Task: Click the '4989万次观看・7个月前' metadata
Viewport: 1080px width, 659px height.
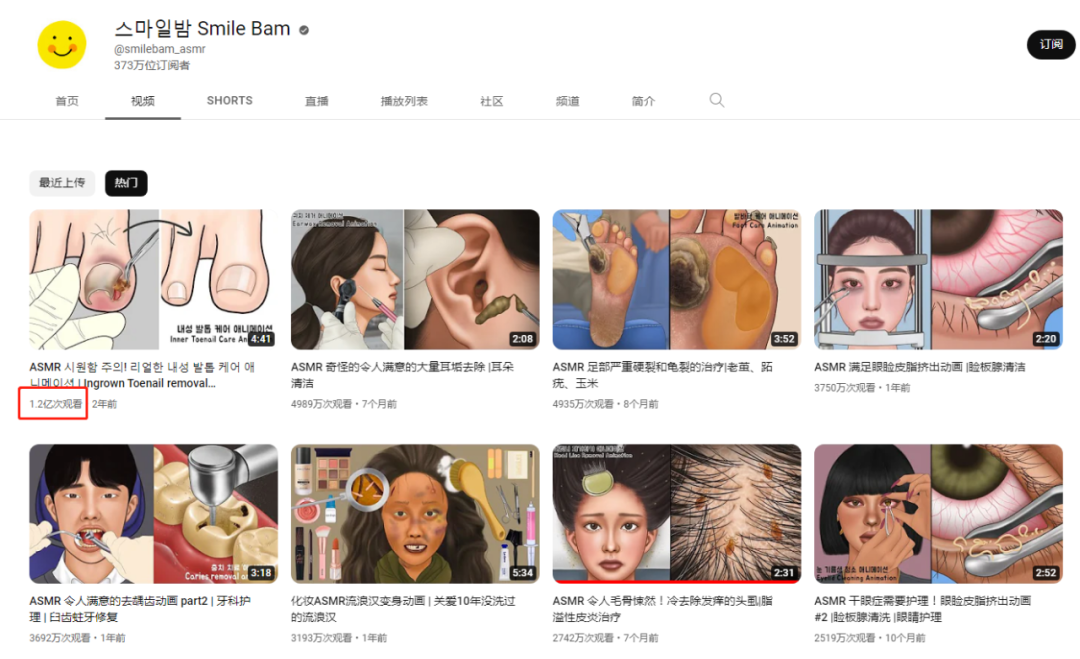Action: click(344, 404)
